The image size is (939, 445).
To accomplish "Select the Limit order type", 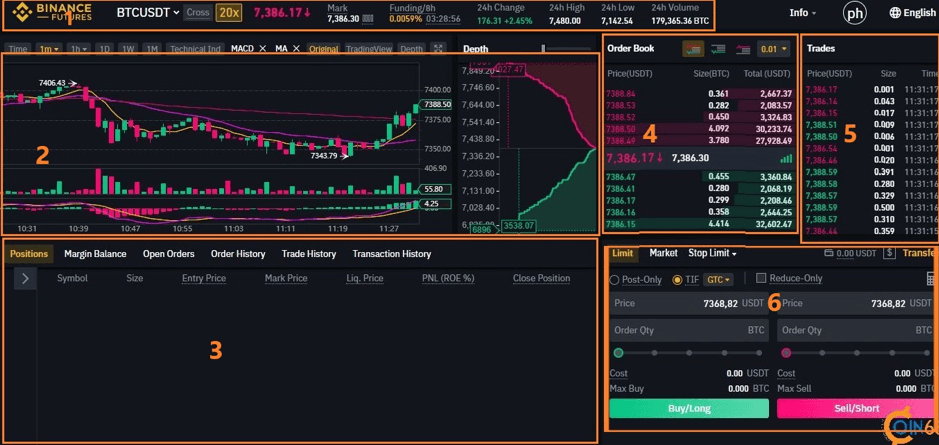I will 622,253.
